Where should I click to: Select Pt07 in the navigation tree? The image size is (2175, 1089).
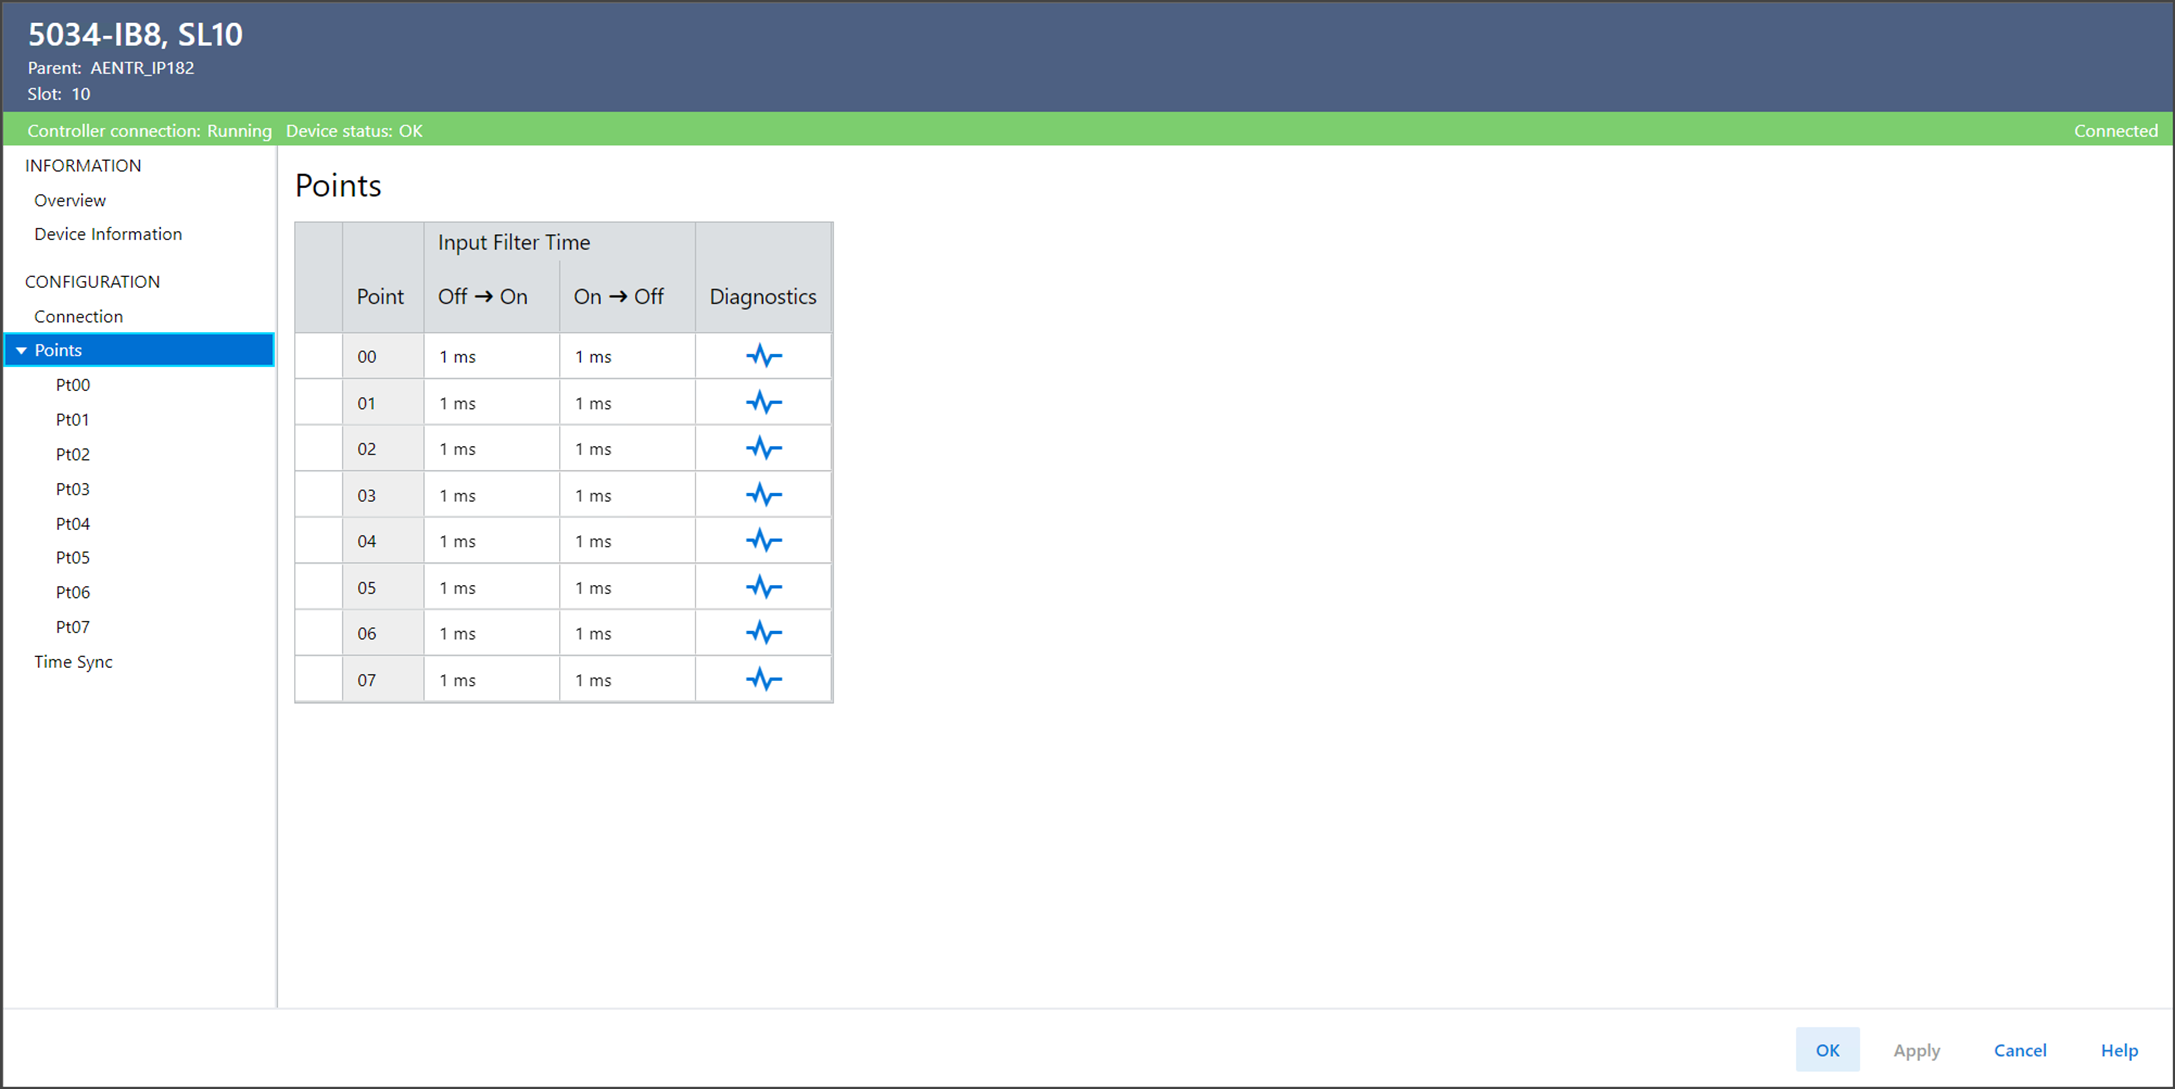click(73, 627)
